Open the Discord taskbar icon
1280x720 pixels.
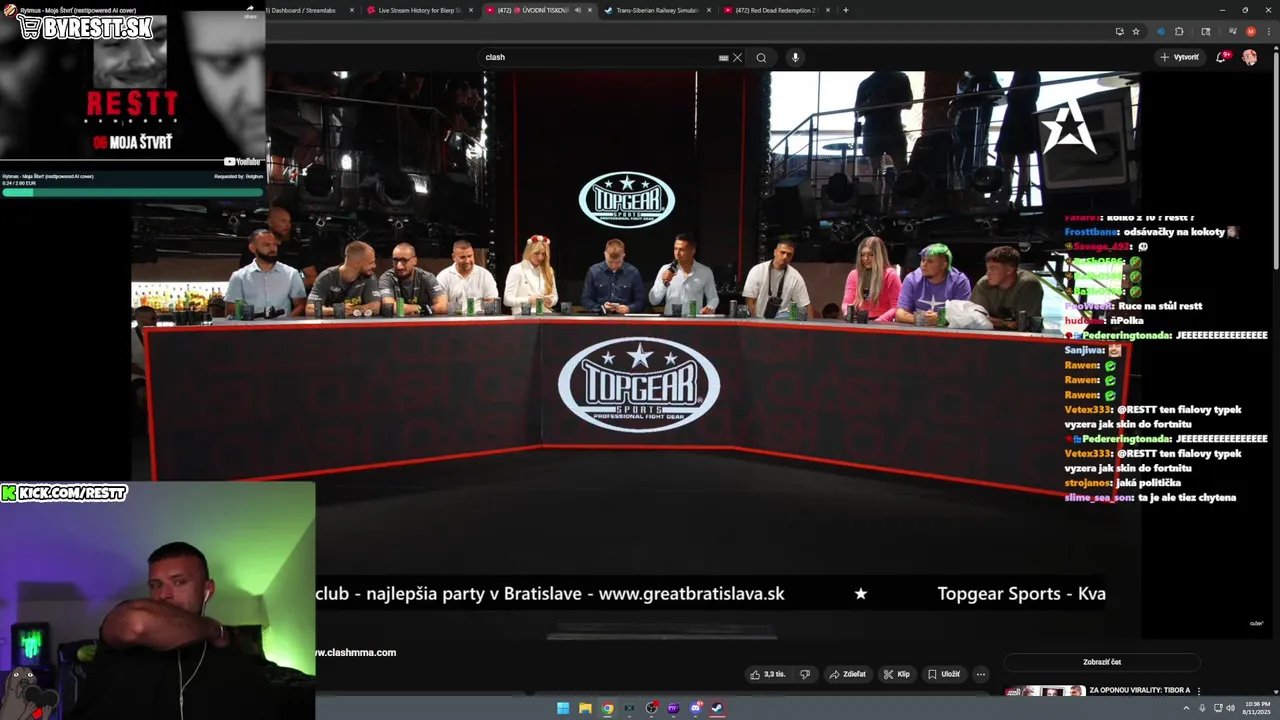click(x=696, y=708)
